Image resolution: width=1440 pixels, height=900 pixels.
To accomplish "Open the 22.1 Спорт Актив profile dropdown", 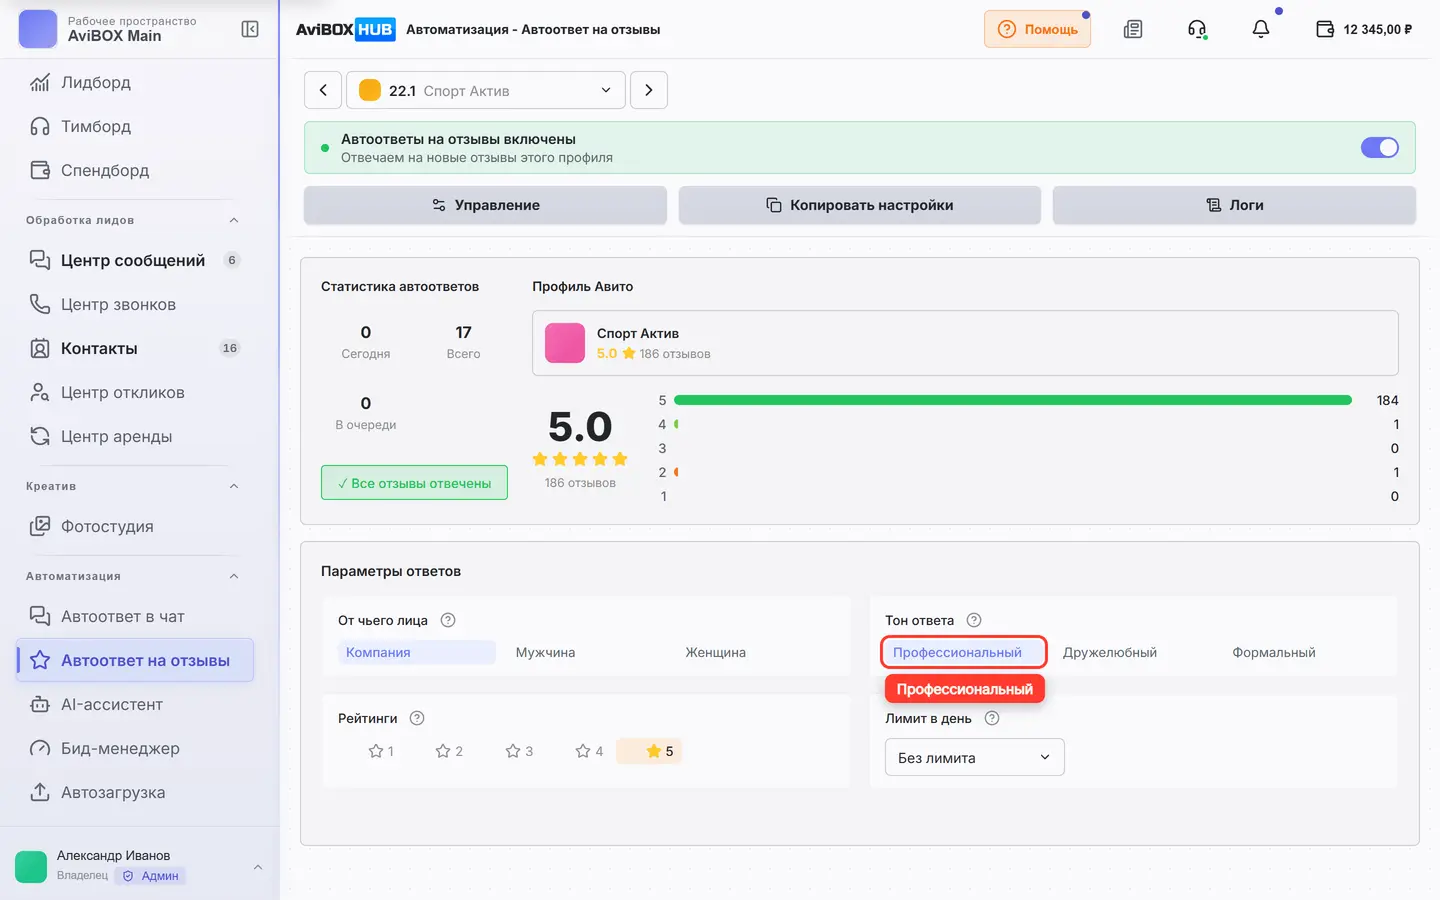I will pyautogui.click(x=486, y=90).
